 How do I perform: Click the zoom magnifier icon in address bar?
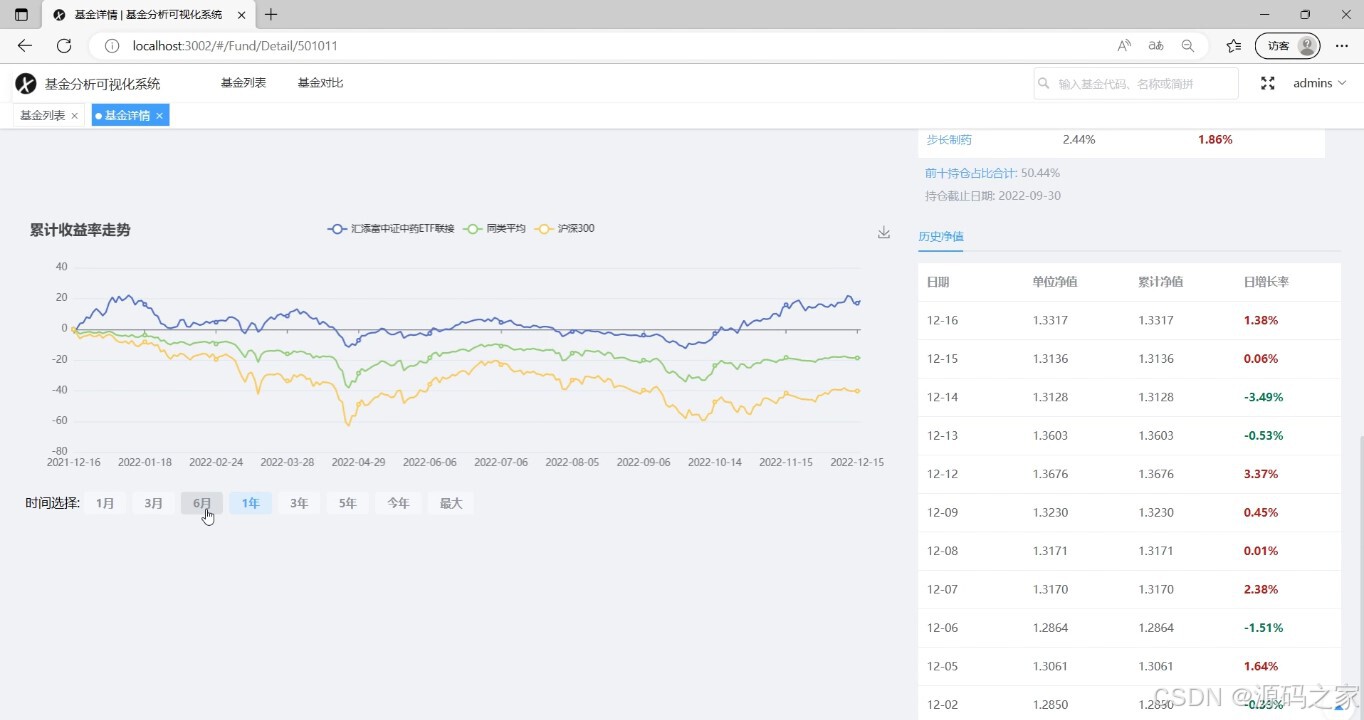[1188, 46]
